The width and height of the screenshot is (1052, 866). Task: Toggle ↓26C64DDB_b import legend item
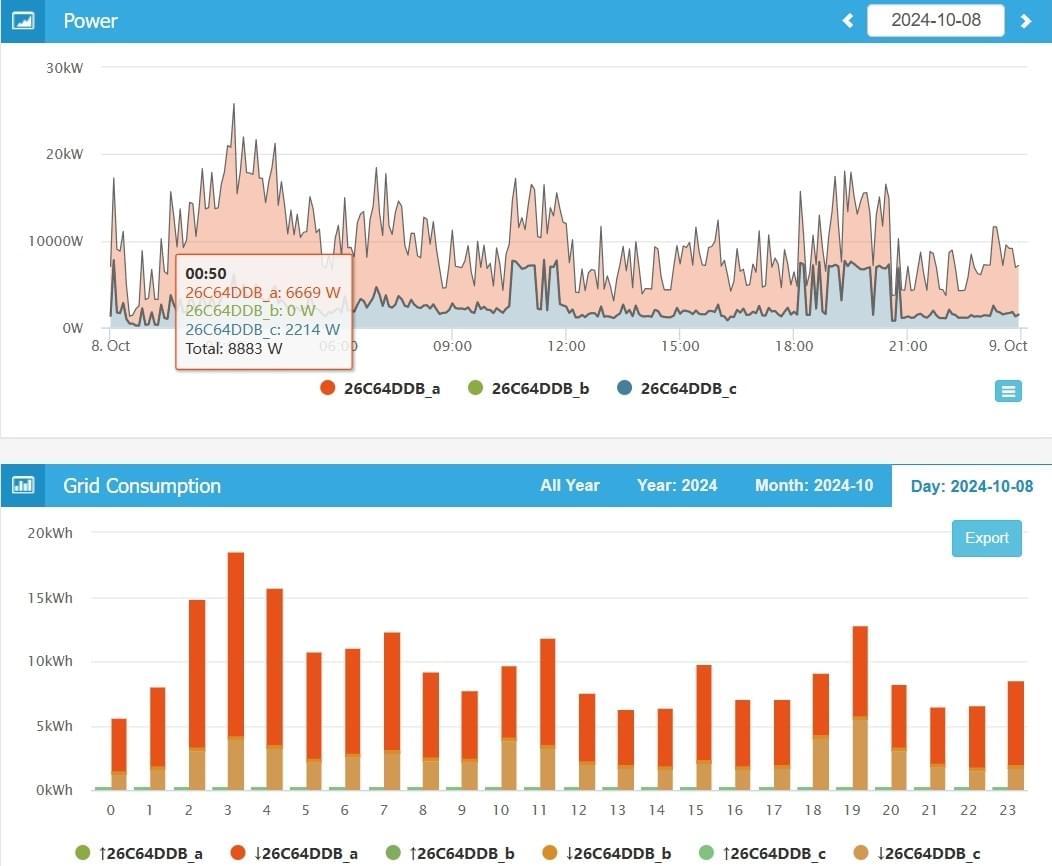click(607, 853)
